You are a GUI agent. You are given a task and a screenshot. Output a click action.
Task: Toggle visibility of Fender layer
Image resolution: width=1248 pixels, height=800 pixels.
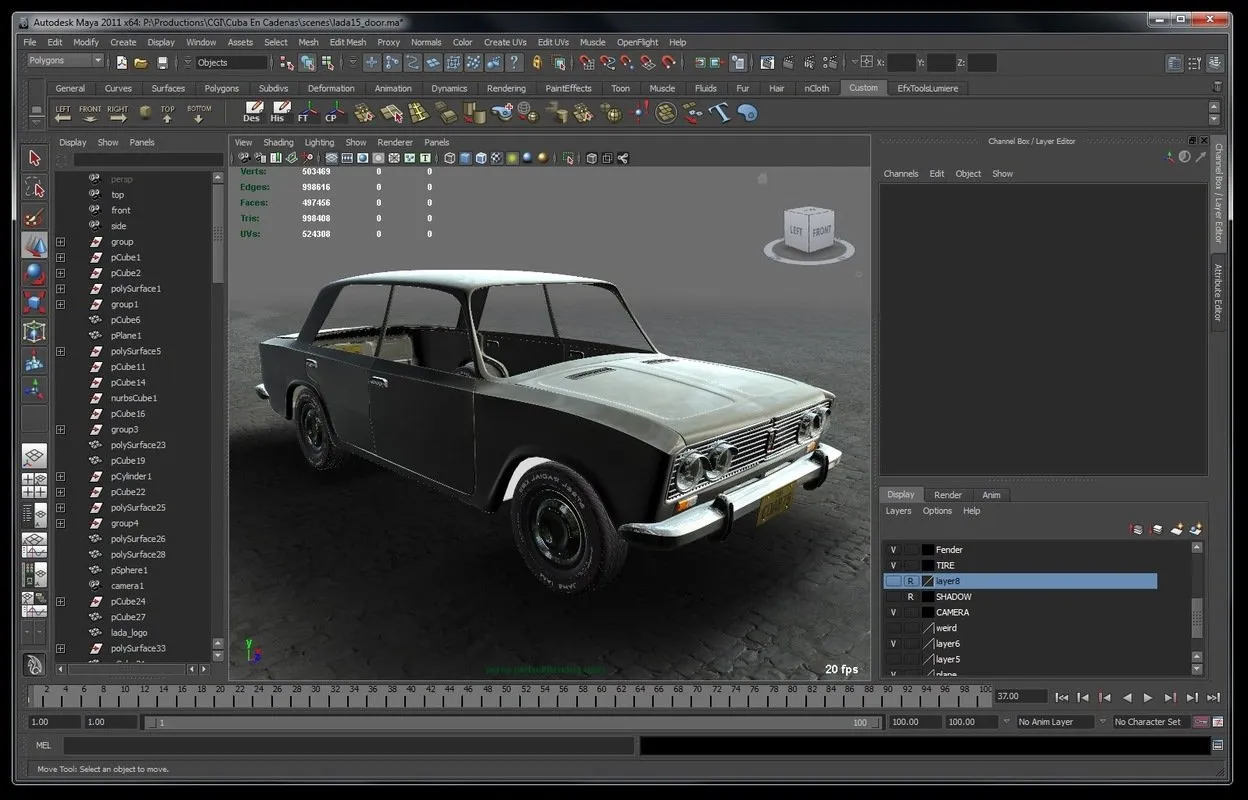click(893, 550)
